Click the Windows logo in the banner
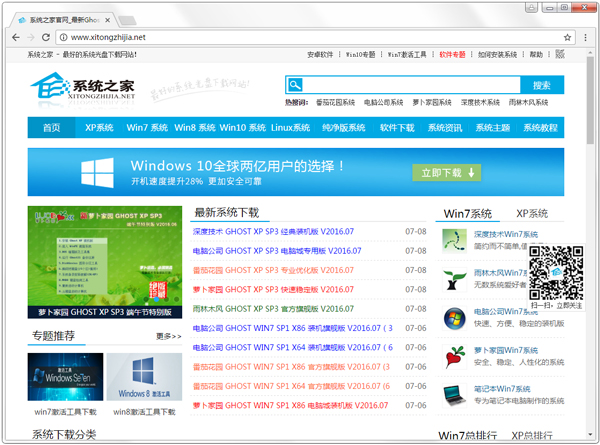This screenshot has height=445, width=600. tap(97, 173)
